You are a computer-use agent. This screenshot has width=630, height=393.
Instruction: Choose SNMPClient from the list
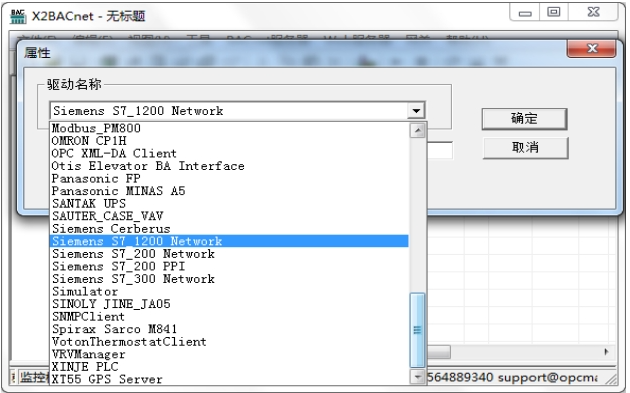click(x=229, y=316)
